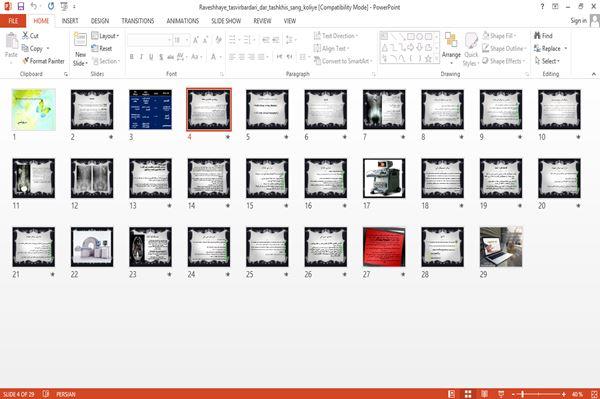Viewport: 600px width, 399px height.
Task: Click the Paste clipboard icon
Action: [x=11, y=41]
